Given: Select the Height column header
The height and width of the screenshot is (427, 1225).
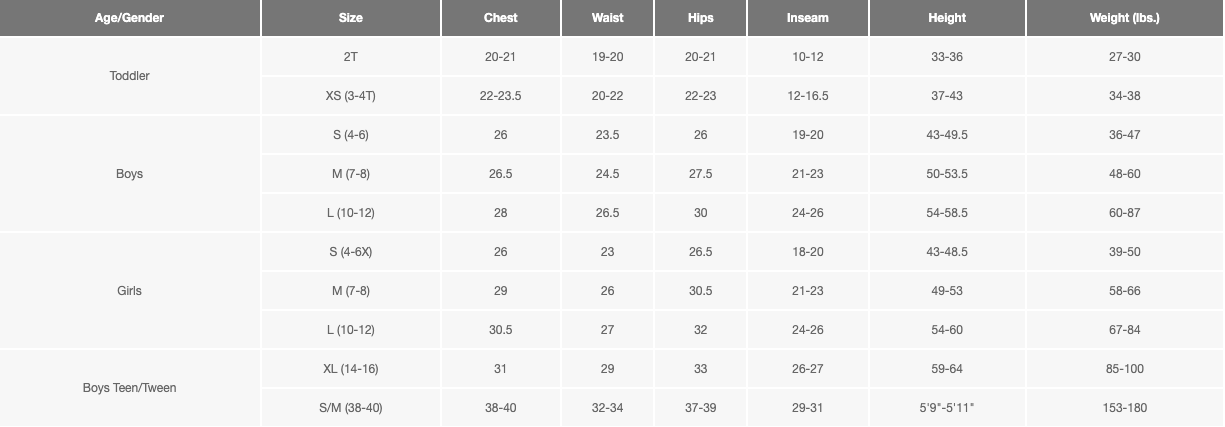Looking at the screenshot, I should click(947, 18).
